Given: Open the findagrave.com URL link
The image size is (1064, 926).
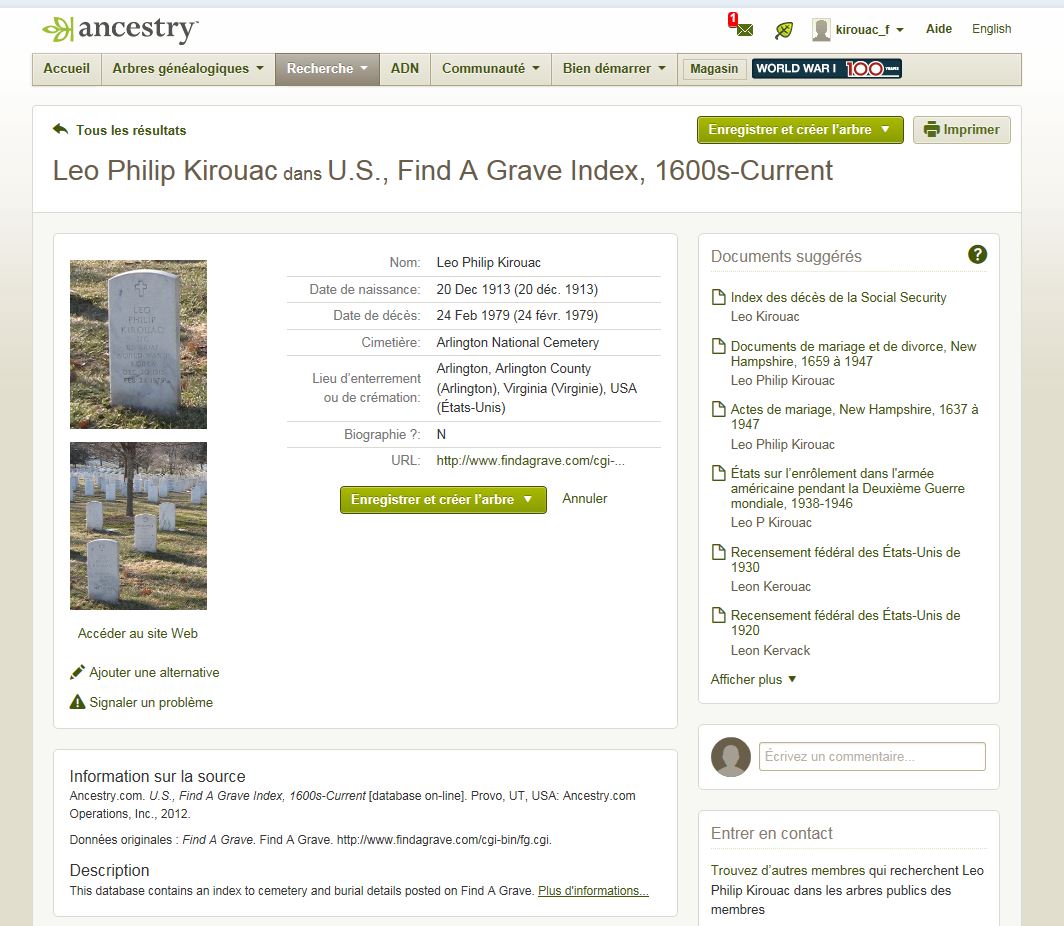Looking at the screenshot, I should point(531,461).
